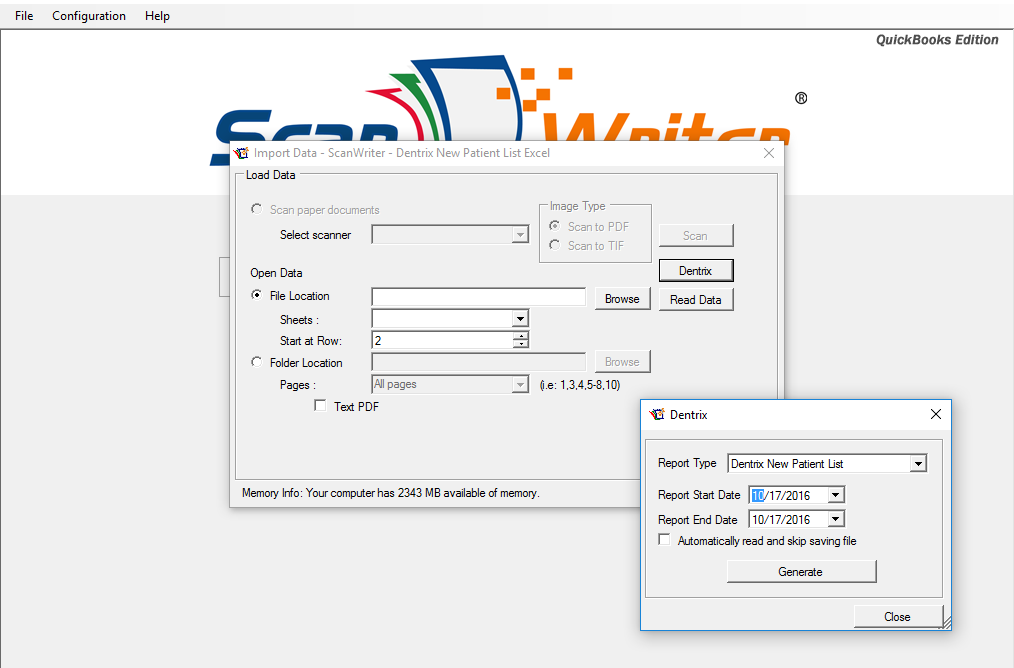Click the Close button in Dentrix dialog

(898, 616)
